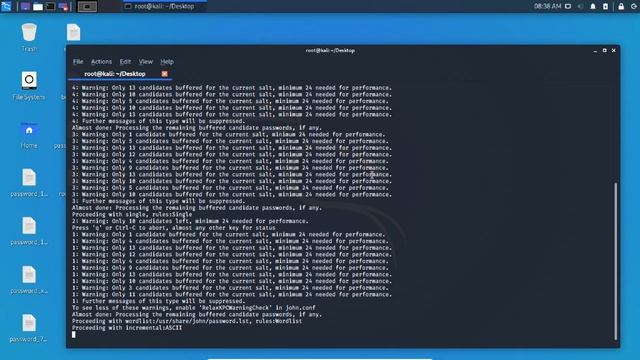
Task: Click the 'Proceeding with incremental:ASCII' line
Action: point(127,328)
